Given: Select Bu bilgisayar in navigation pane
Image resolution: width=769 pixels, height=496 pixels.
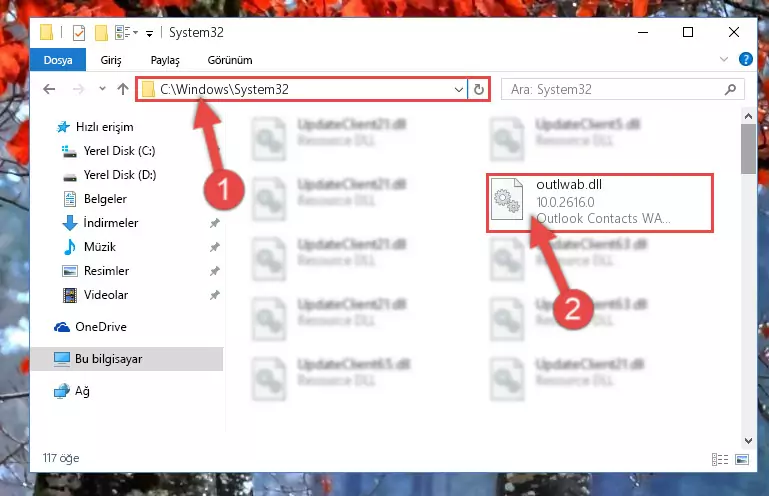Looking at the screenshot, I should tap(127, 359).
